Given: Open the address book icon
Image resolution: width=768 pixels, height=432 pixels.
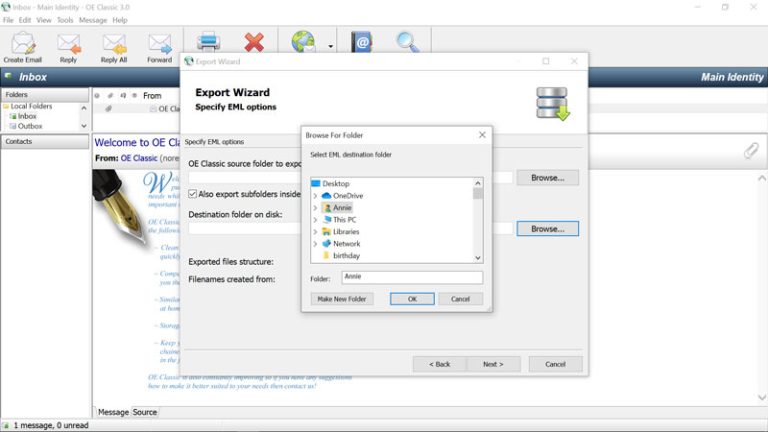Looking at the screenshot, I should pyautogui.click(x=361, y=42).
